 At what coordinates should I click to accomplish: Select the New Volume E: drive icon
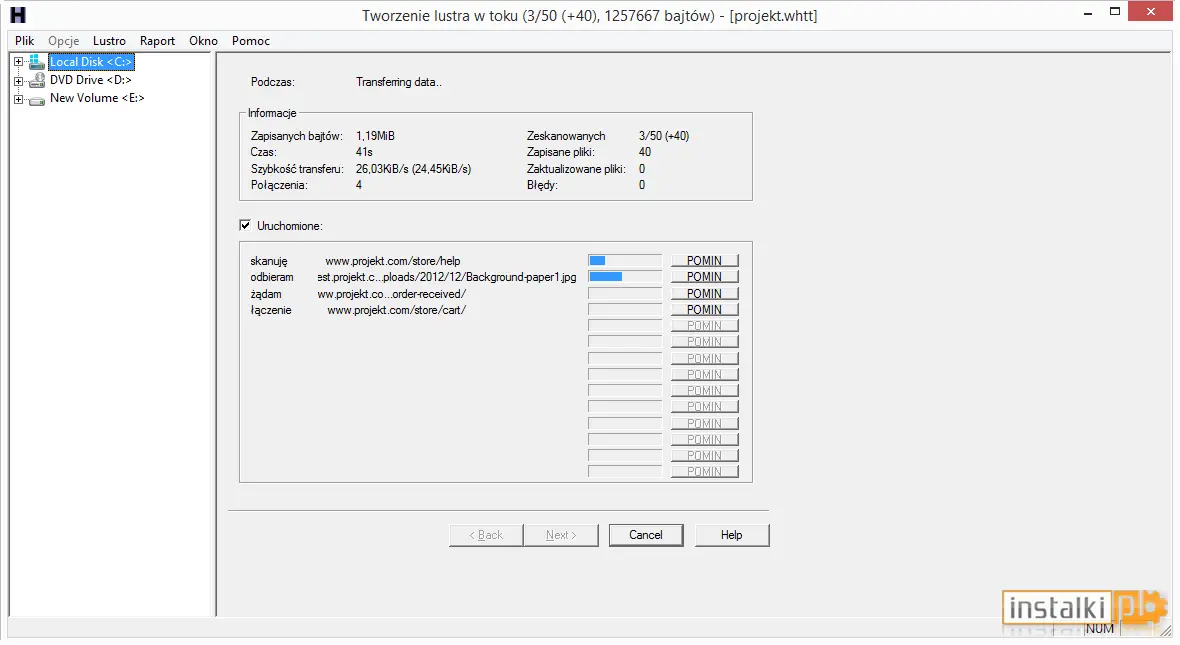pyautogui.click(x=37, y=99)
